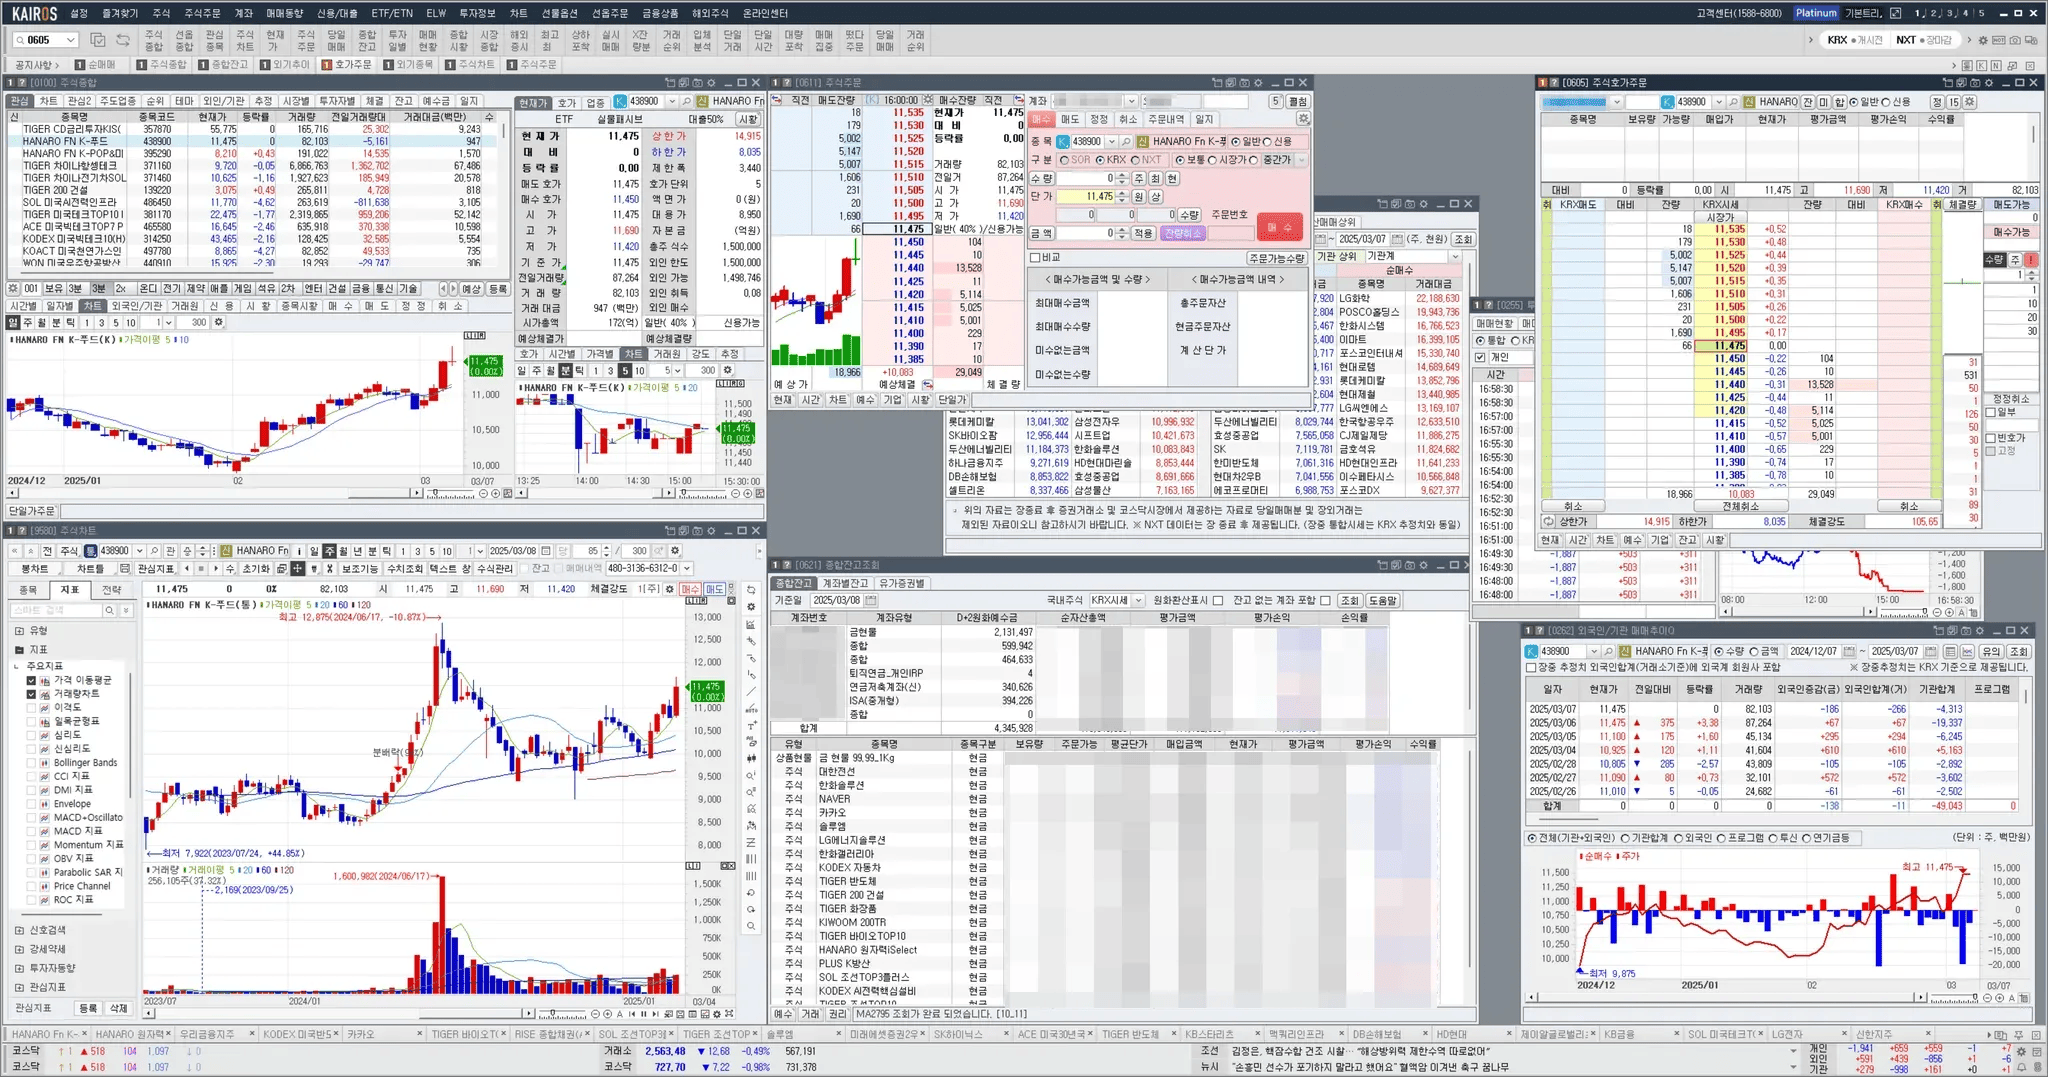The width and height of the screenshot is (2048, 1077).
Task: Click the 전체취소 button under the order book
Action: [1739, 506]
